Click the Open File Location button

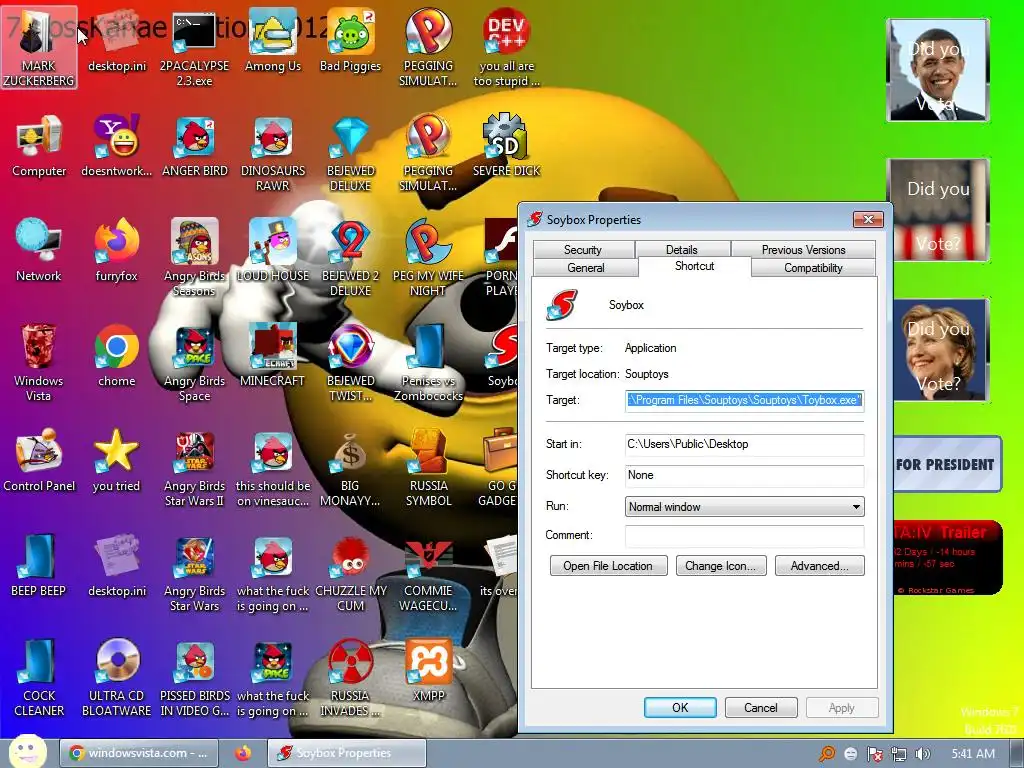pos(608,566)
